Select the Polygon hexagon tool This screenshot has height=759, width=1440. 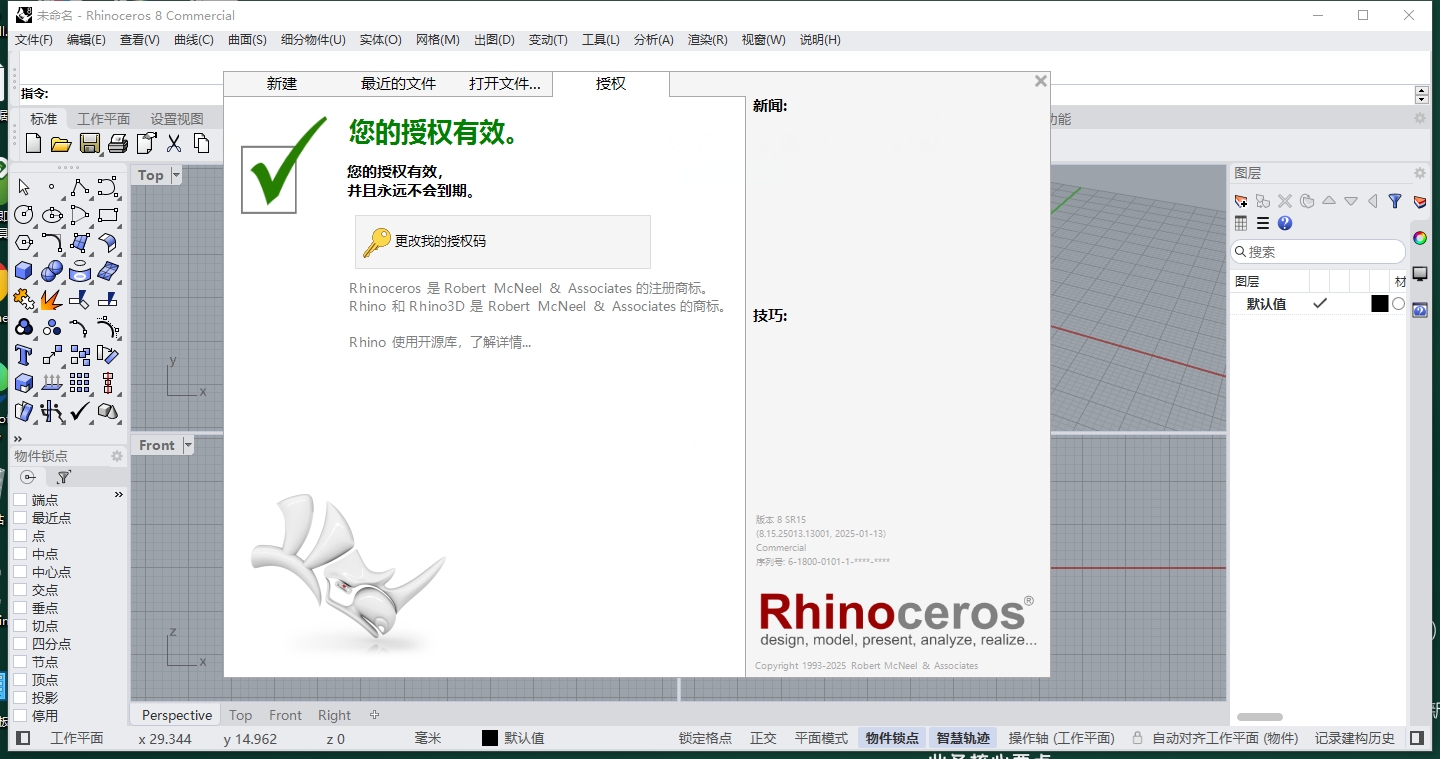tap(24, 242)
